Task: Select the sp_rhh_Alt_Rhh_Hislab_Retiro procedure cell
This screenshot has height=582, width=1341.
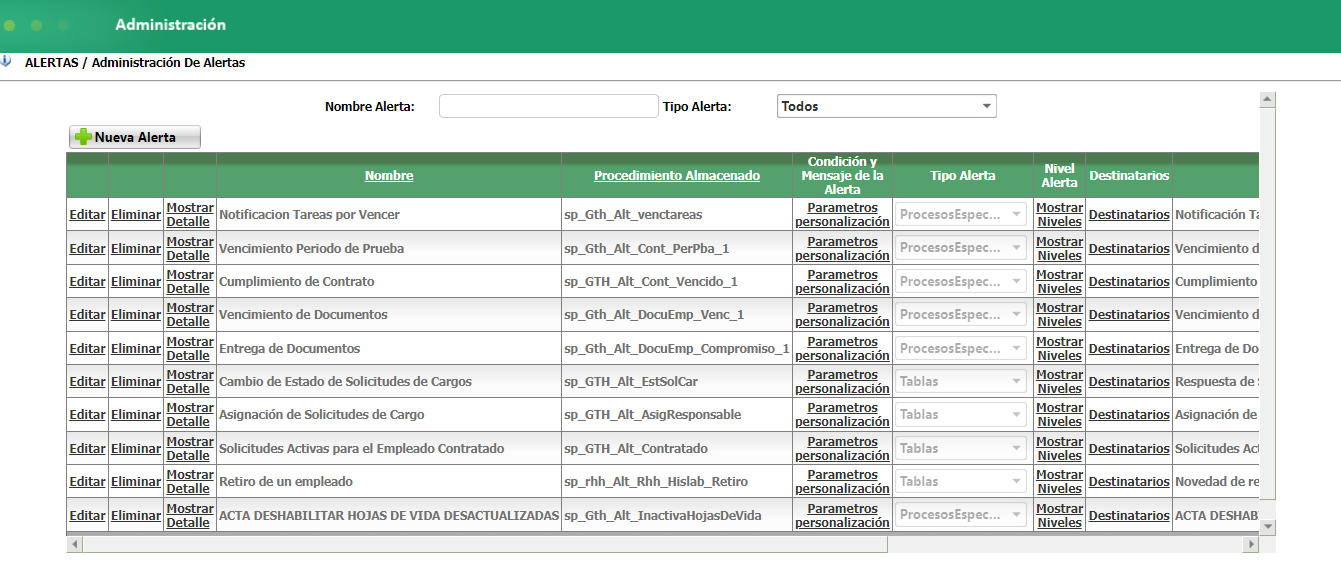Action: pyautogui.click(x=677, y=482)
